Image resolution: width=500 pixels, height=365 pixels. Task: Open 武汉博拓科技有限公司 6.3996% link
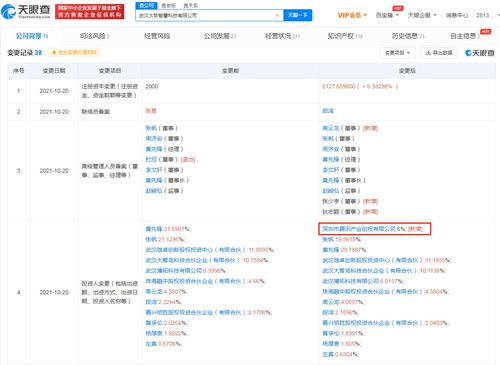click(174, 270)
